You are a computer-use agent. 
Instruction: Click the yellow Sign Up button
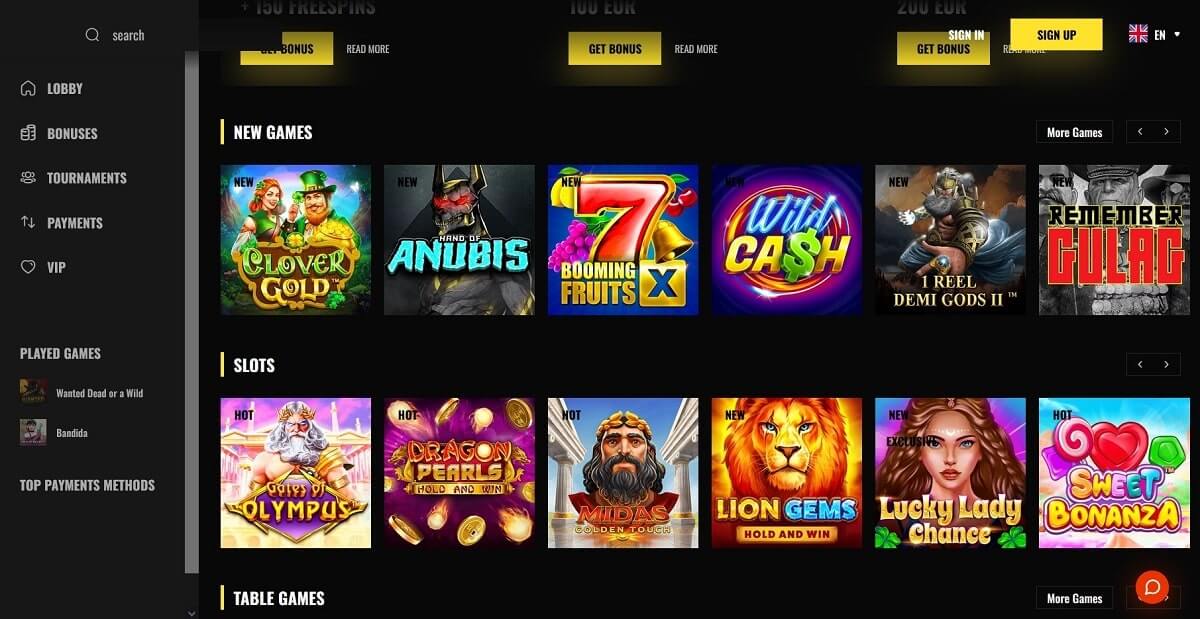1056,35
